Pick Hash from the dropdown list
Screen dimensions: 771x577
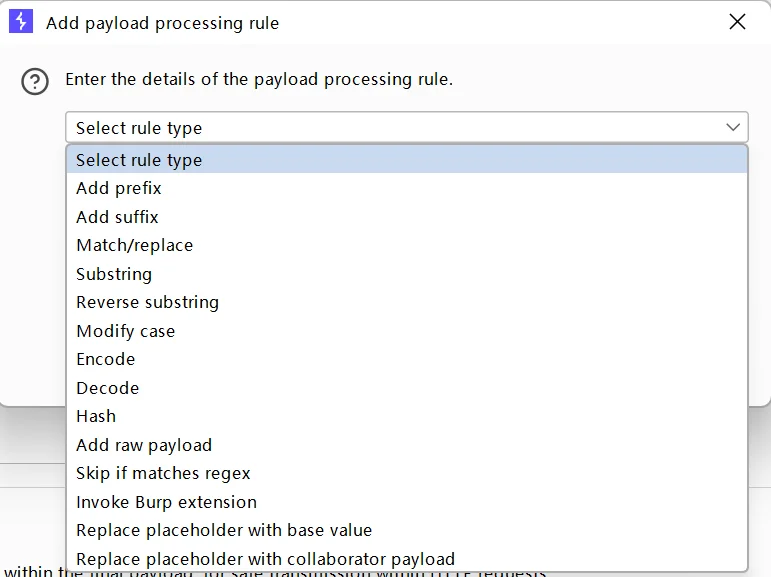[x=96, y=416]
